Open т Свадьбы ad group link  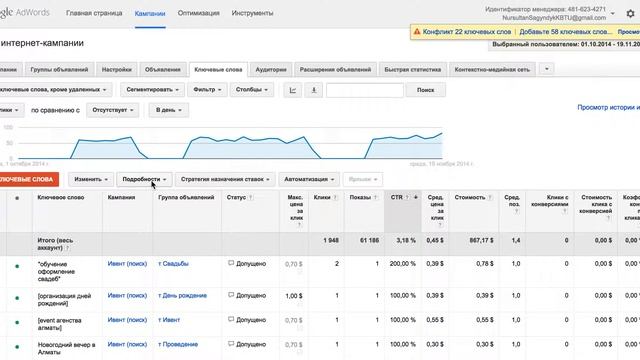coord(173,264)
